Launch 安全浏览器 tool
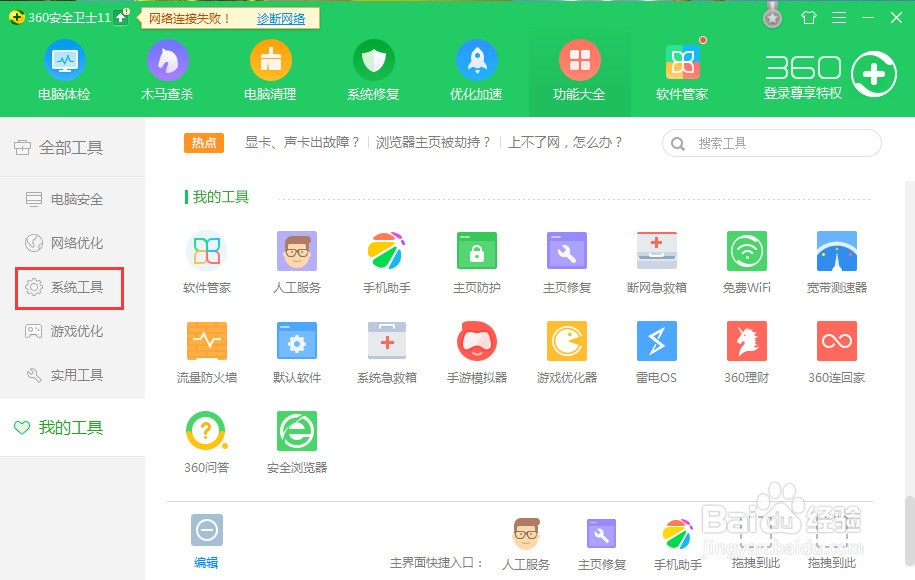The image size is (915, 580). point(297,442)
